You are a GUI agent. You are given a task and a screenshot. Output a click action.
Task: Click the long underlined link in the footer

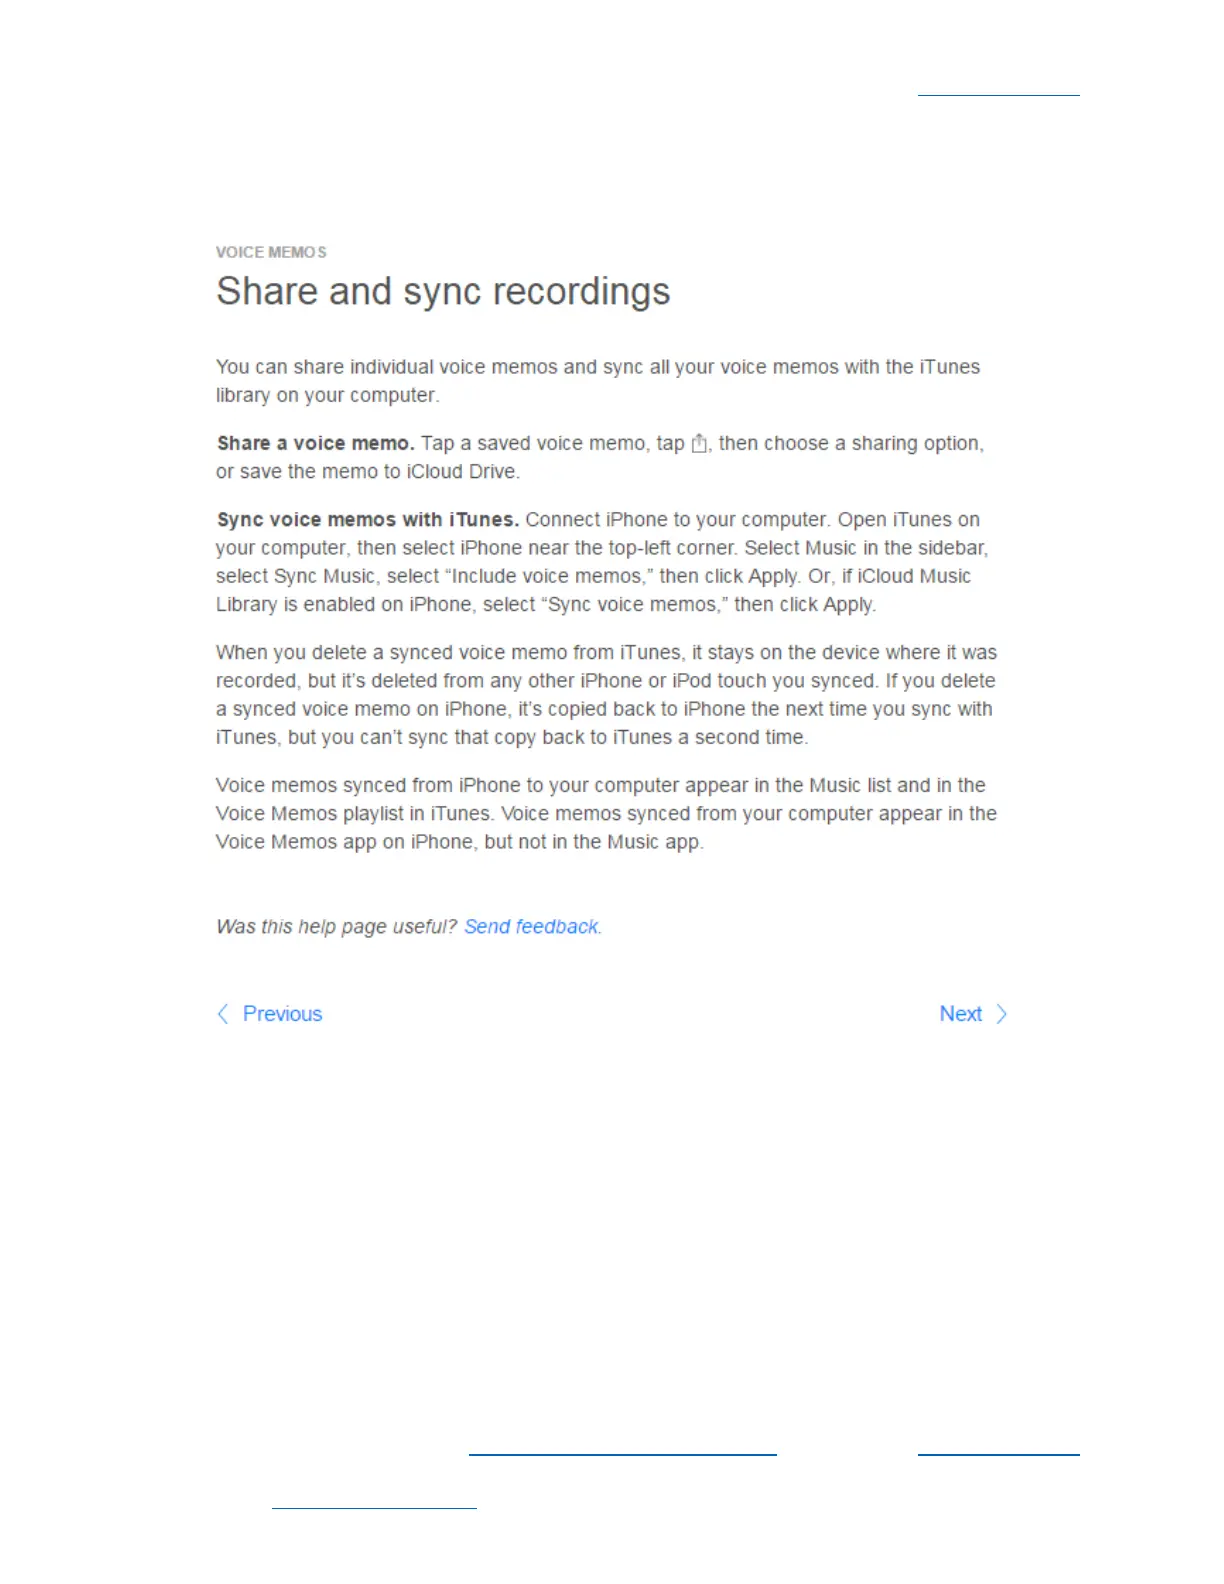623,1453
